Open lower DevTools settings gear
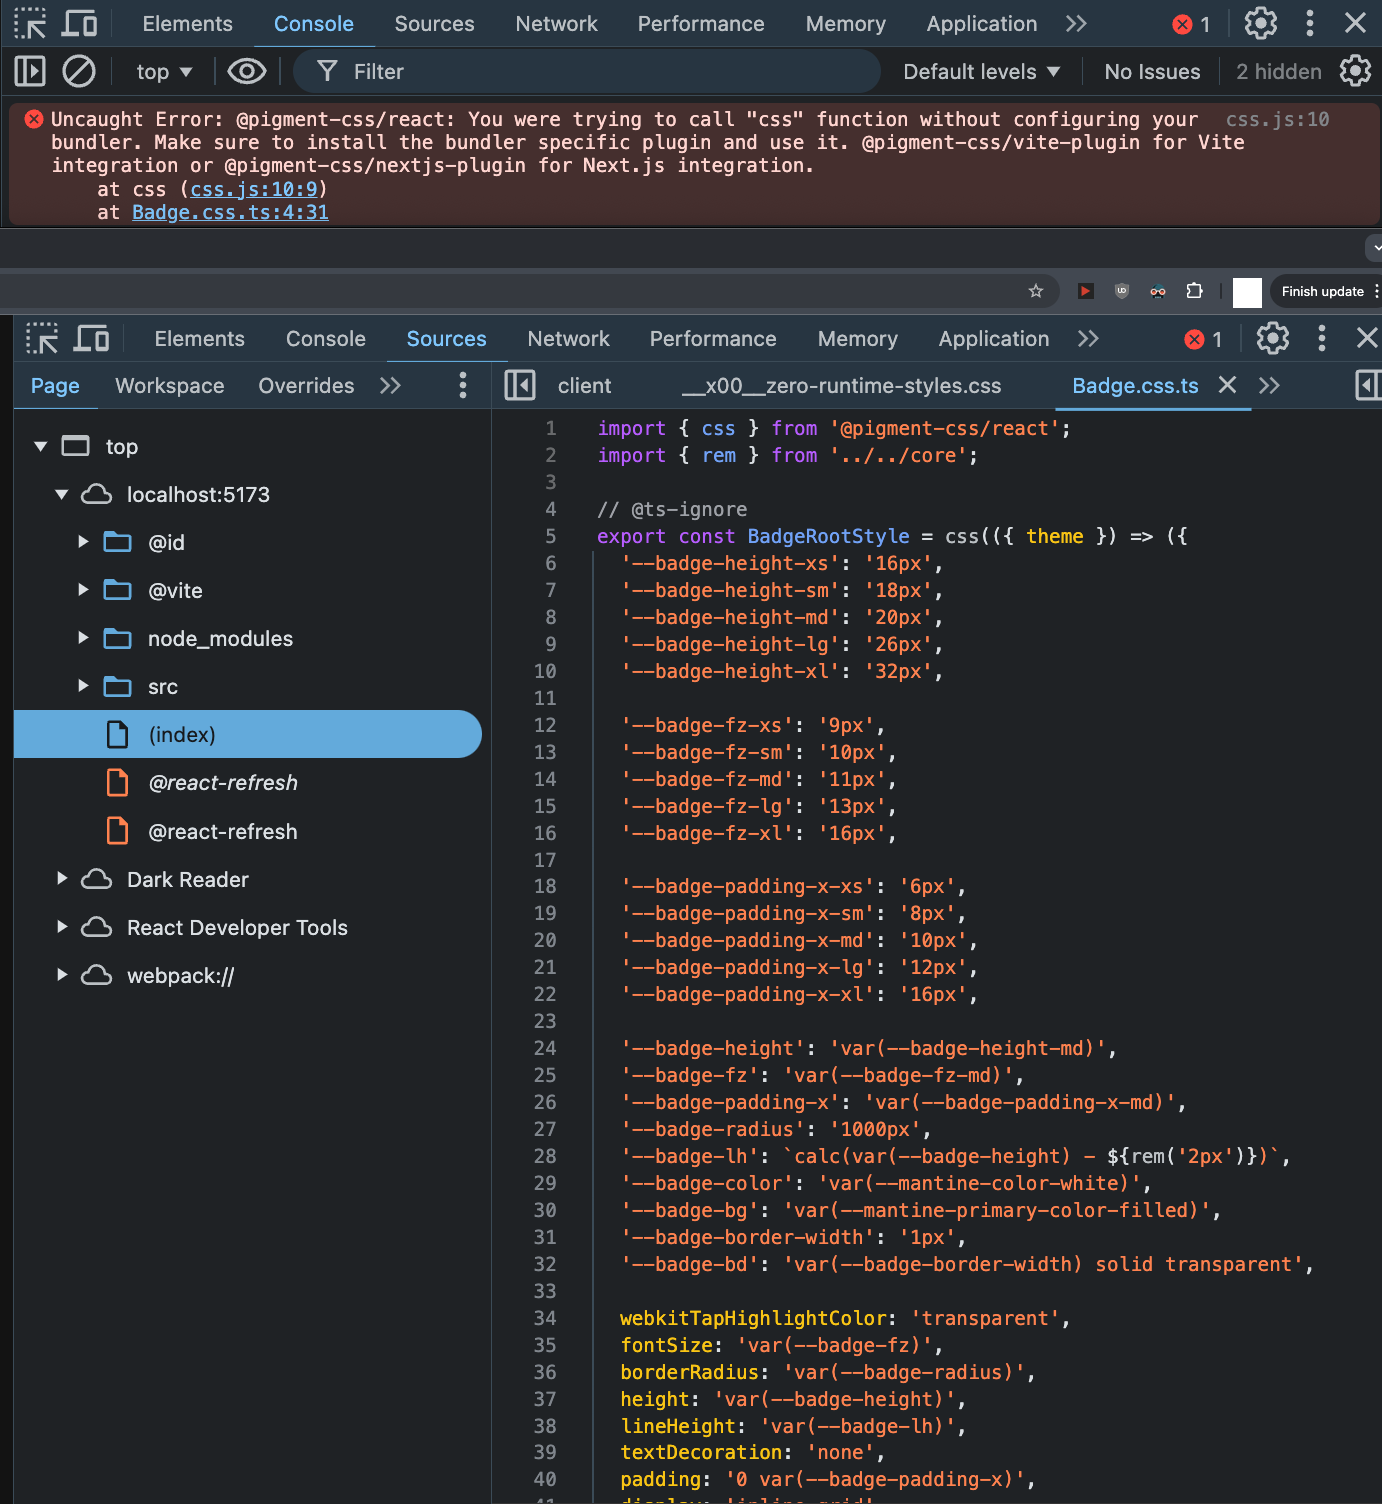The image size is (1382, 1504). click(x=1272, y=338)
